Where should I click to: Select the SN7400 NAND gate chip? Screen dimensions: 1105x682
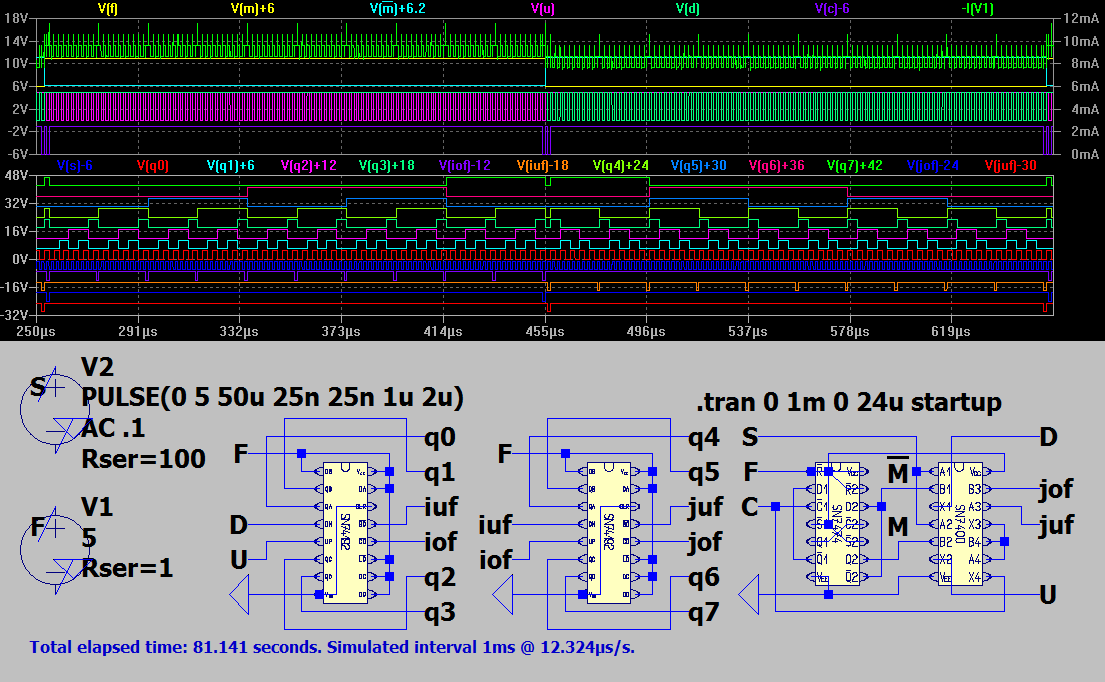click(x=962, y=523)
